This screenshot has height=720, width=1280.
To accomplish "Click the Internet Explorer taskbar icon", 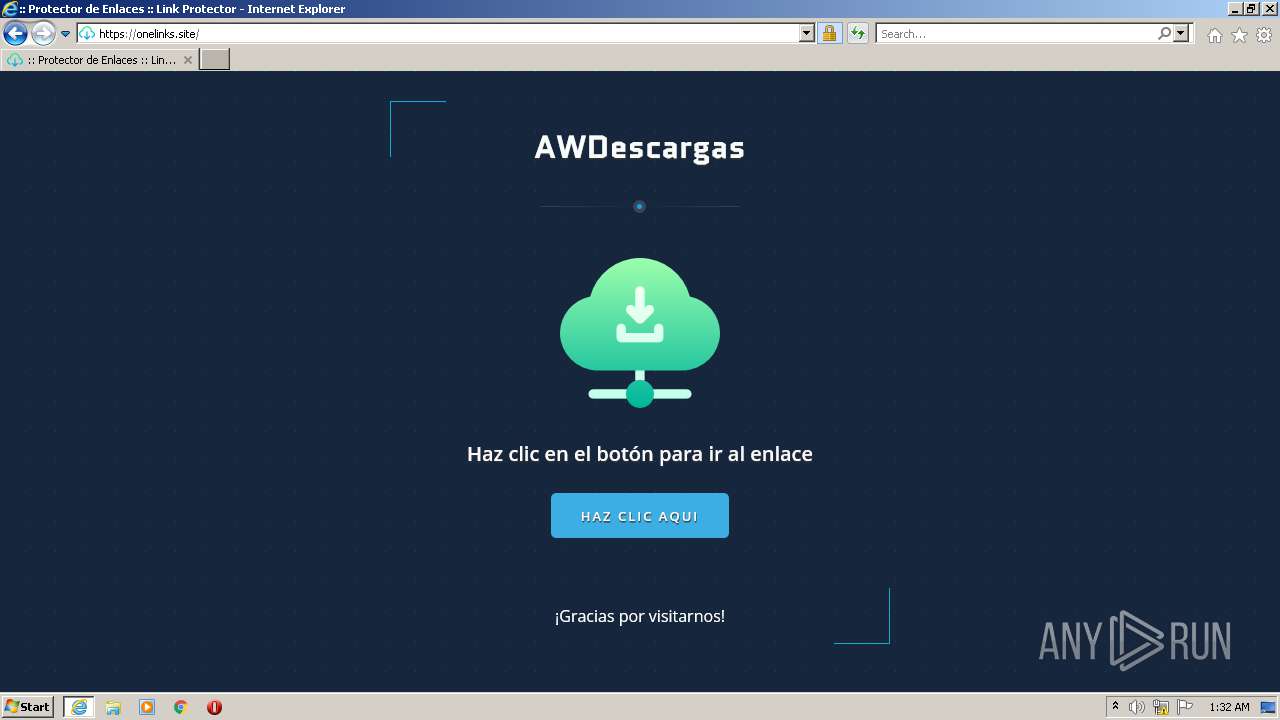I will pyautogui.click(x=79, y=707).
